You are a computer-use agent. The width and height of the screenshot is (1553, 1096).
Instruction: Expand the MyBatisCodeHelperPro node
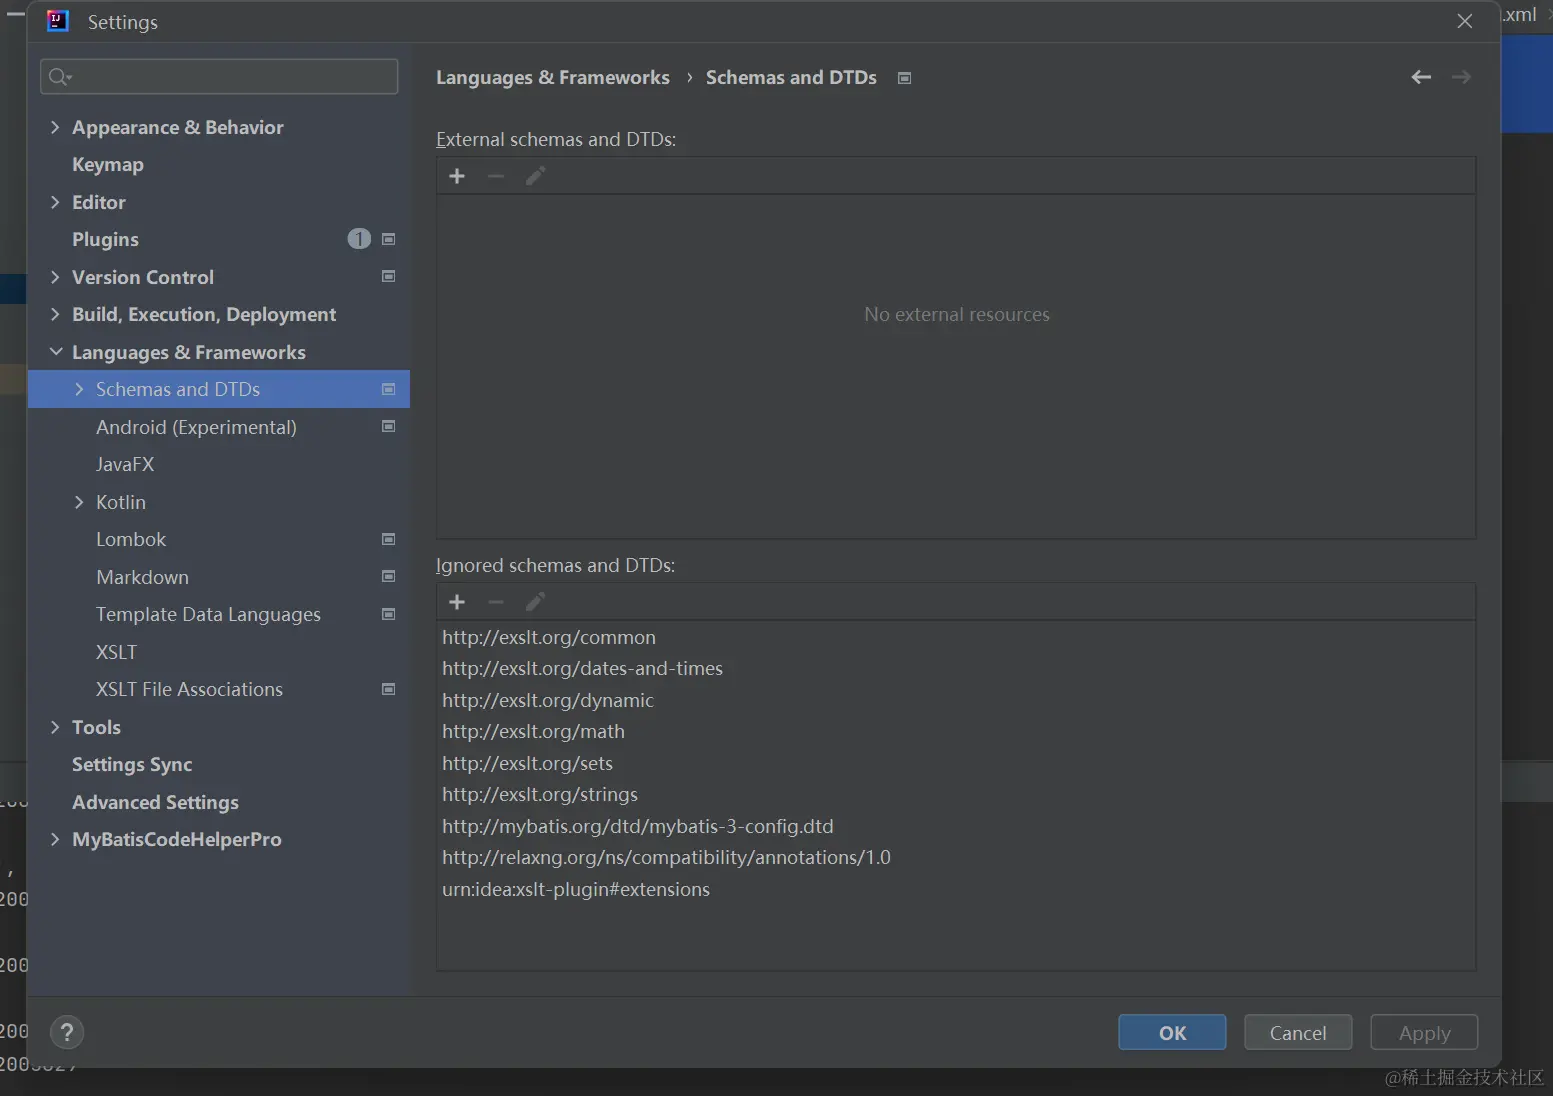pyautogui.click(x=55, y=839)
